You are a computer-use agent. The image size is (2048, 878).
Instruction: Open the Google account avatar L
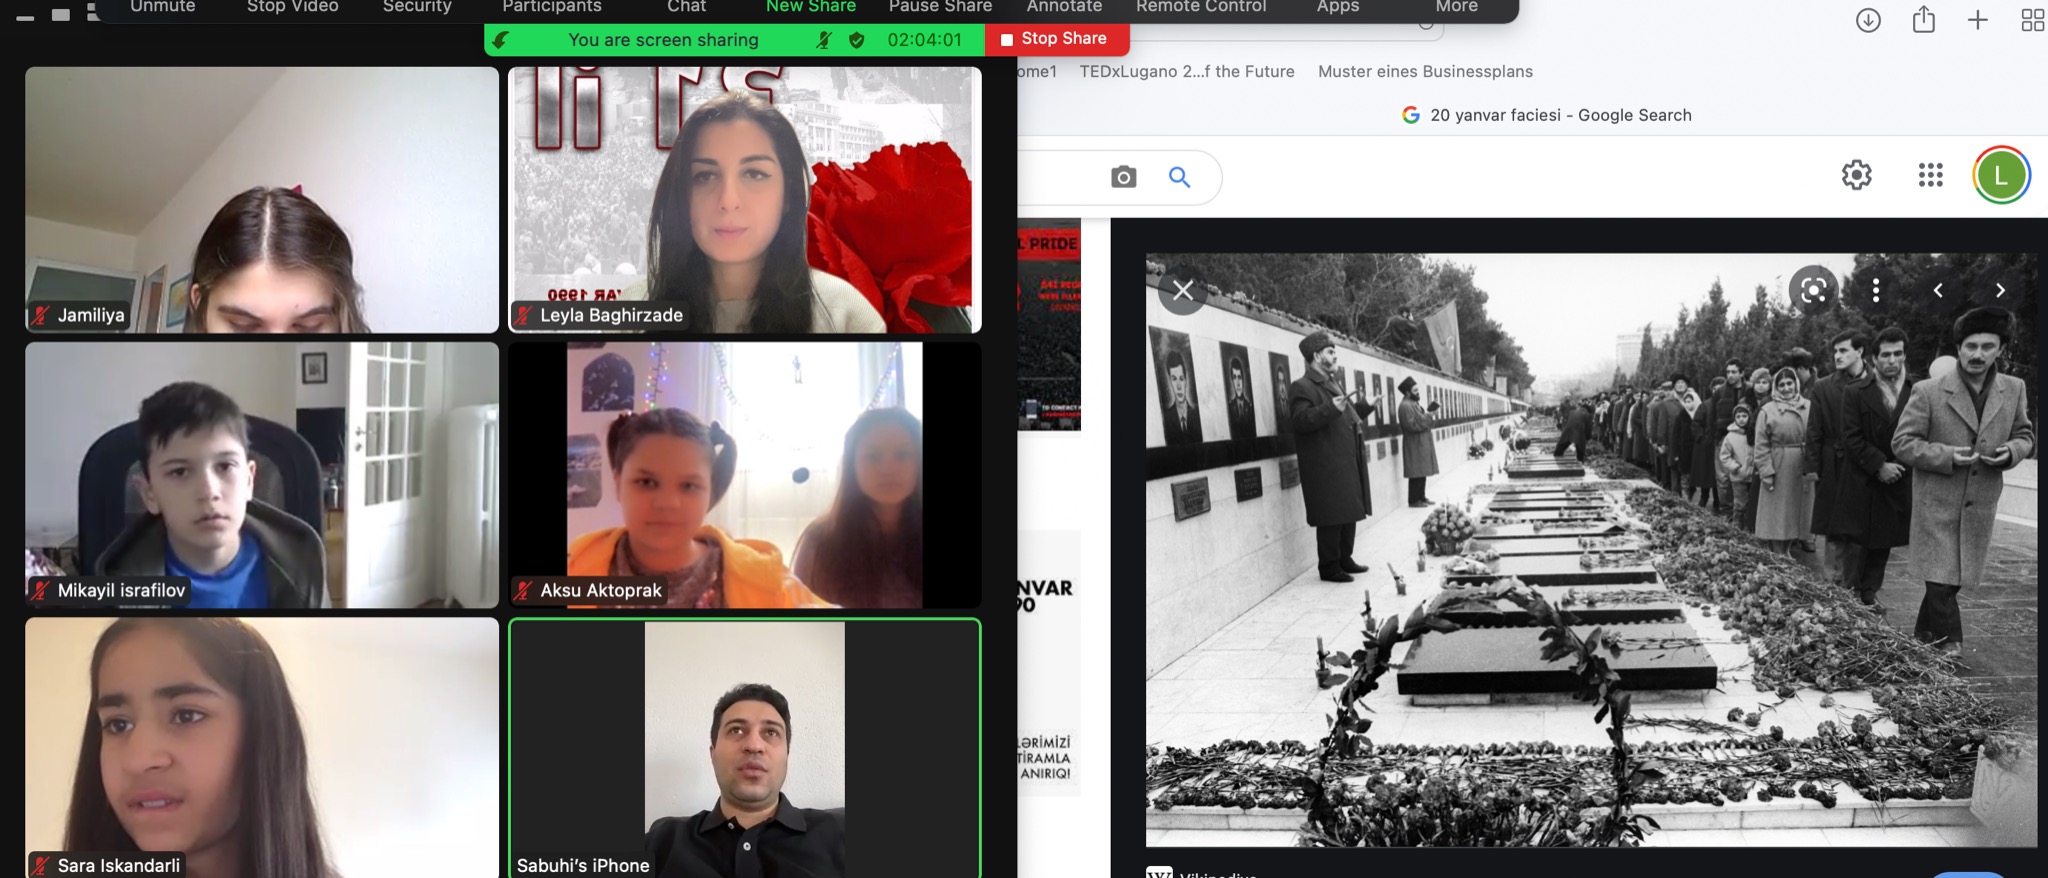pyautogui.click(x=2001, y=175)
